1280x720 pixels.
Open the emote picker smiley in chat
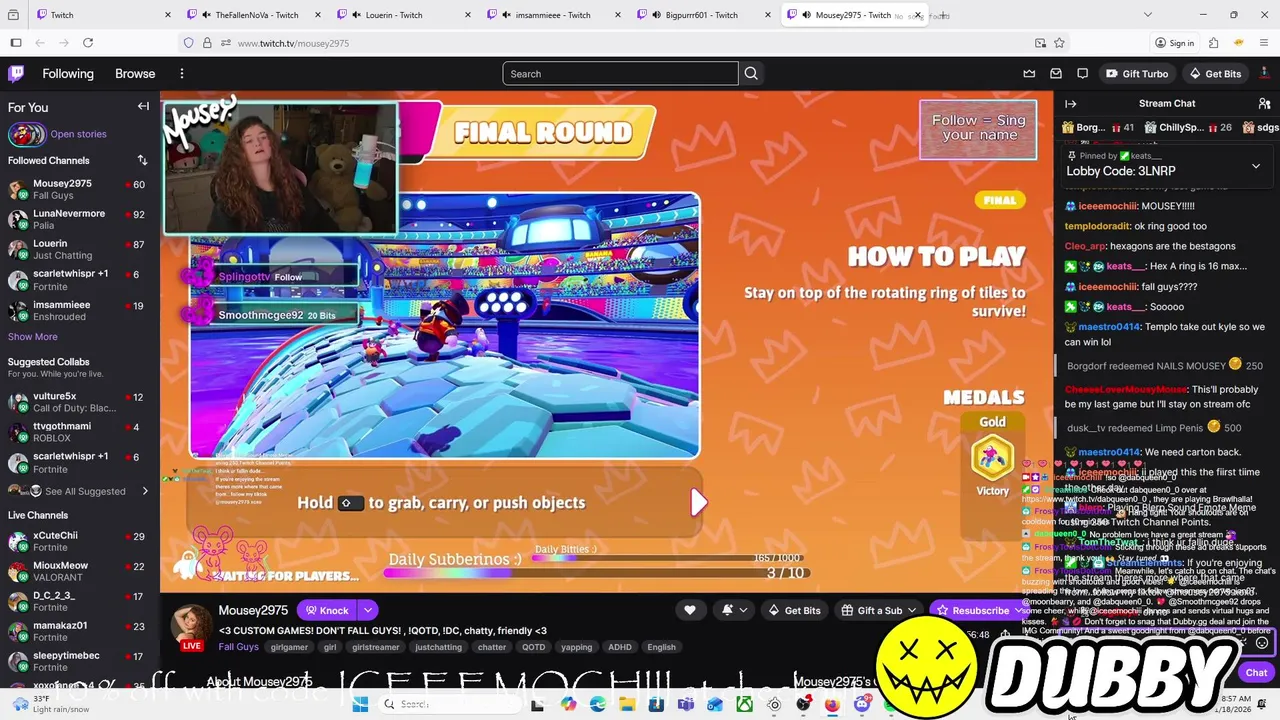1262,643
